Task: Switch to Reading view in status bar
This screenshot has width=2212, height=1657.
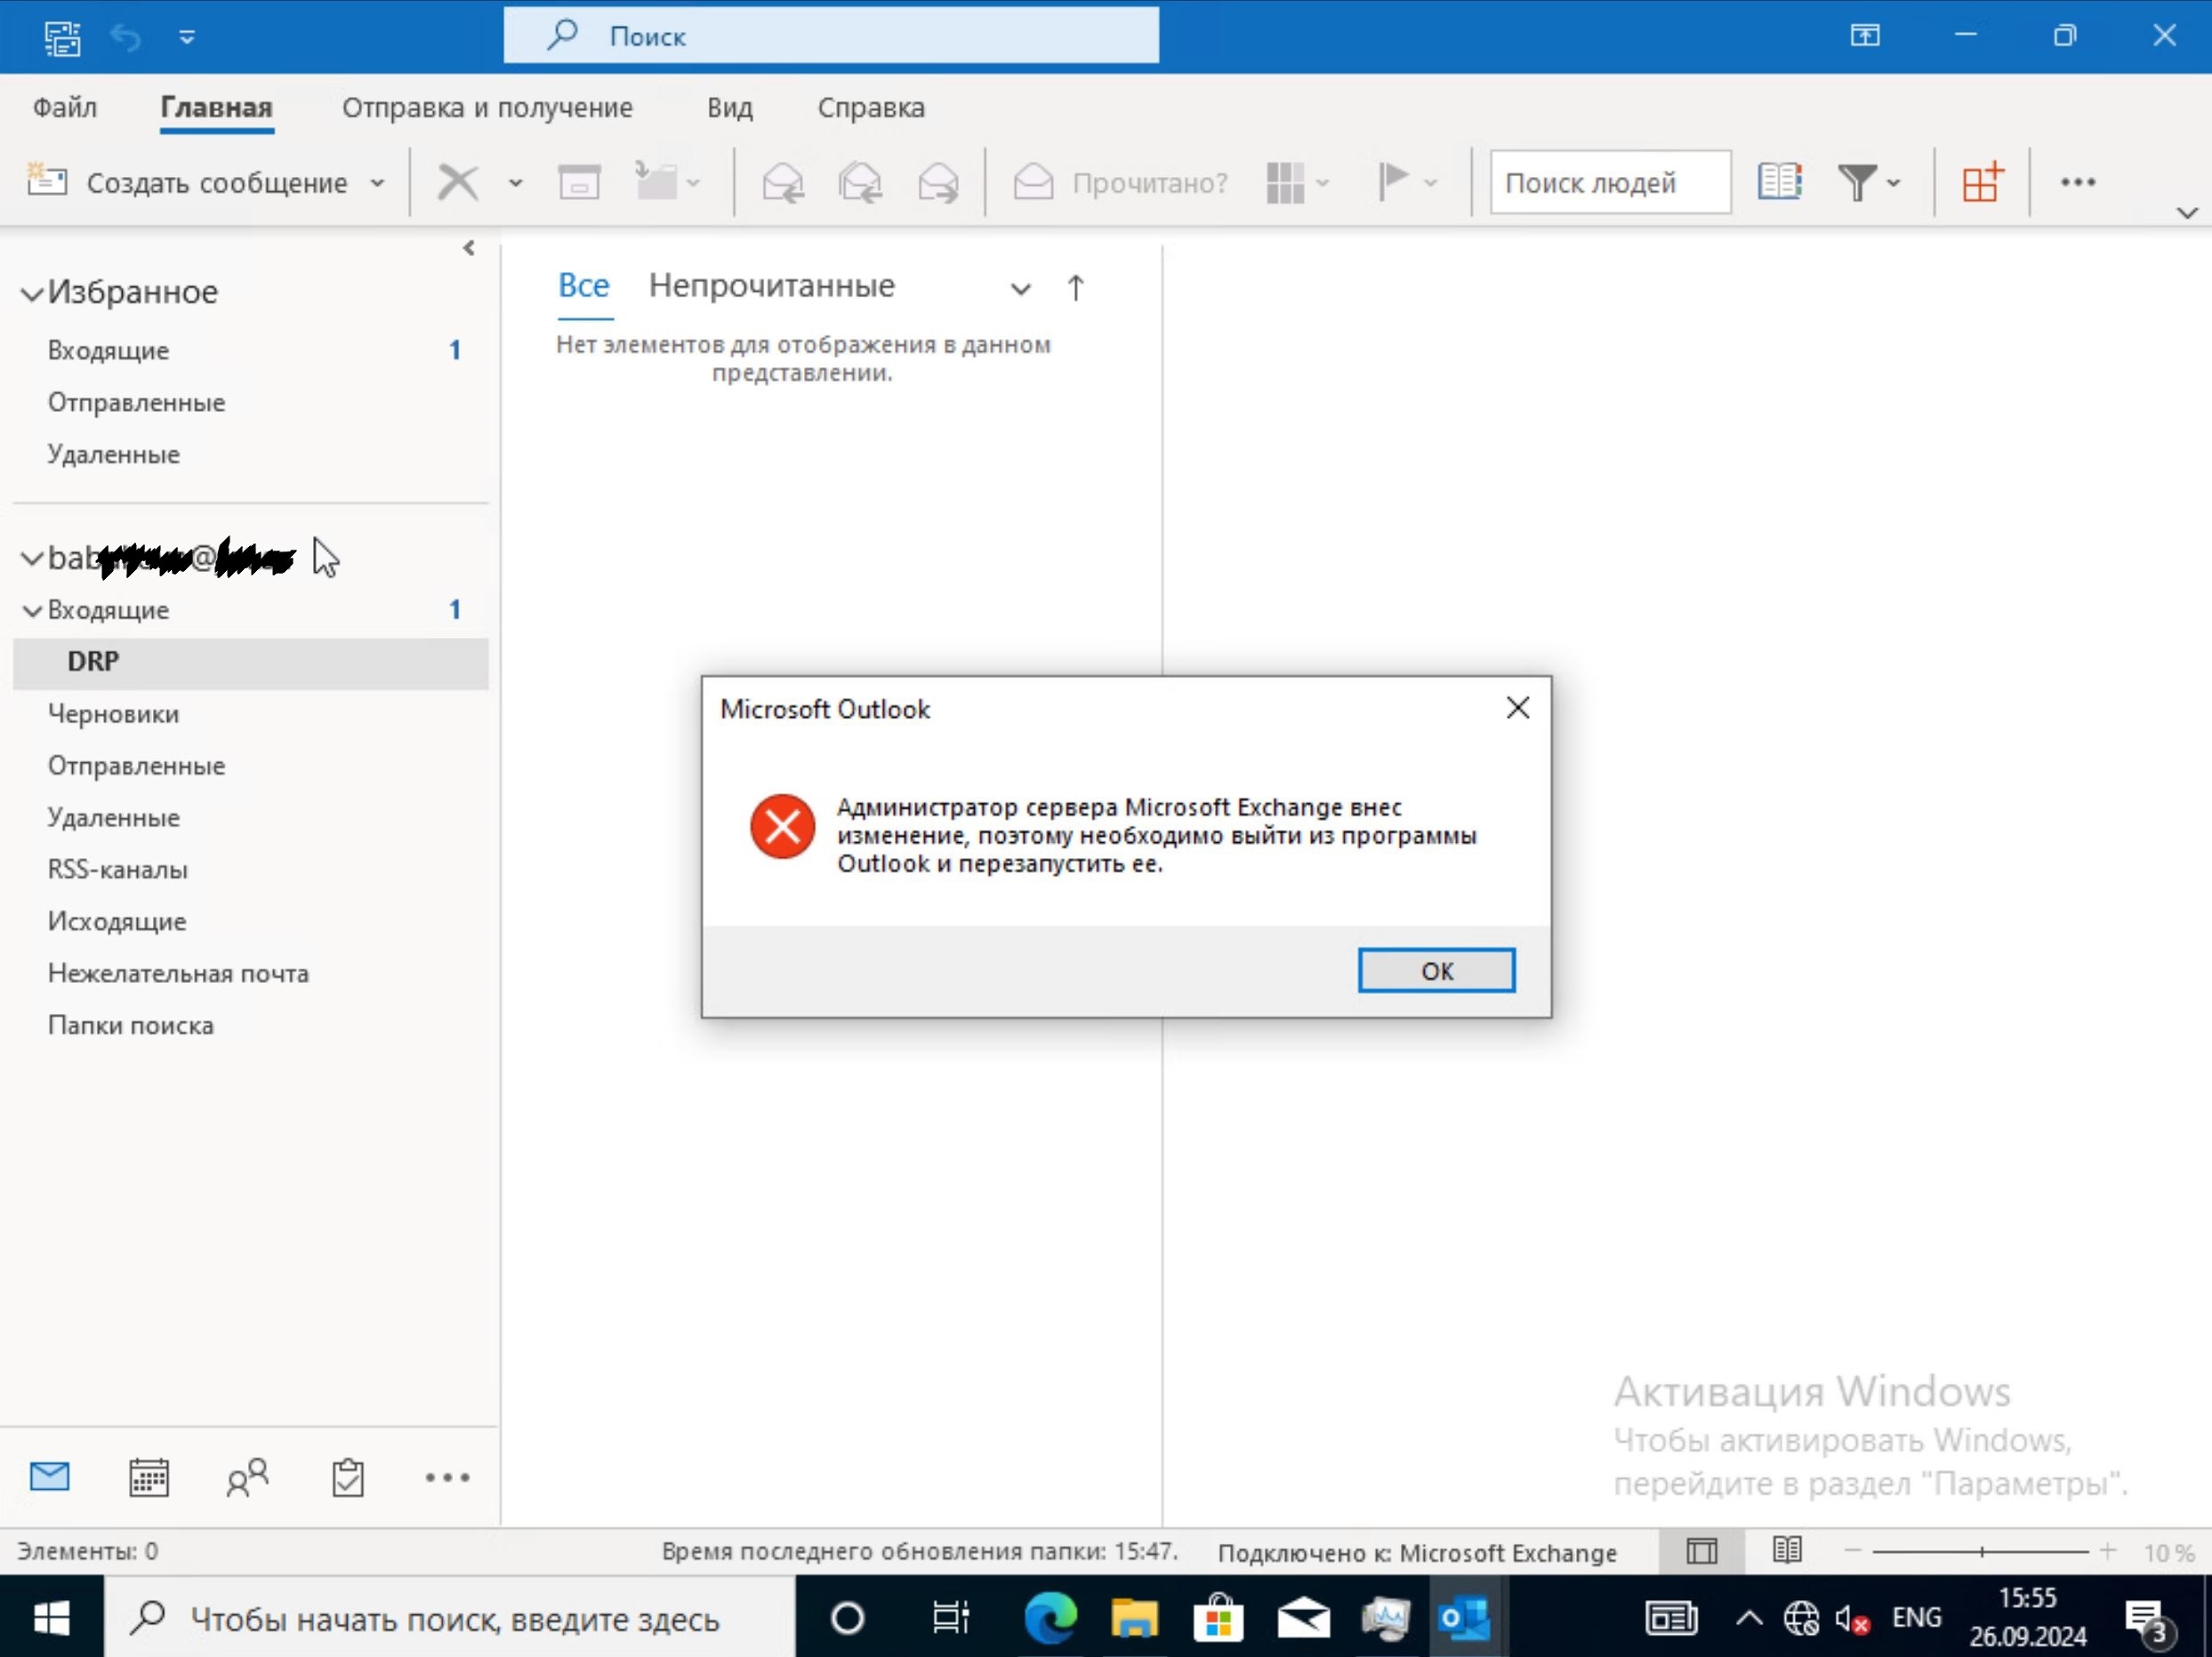Action: point(1786,1551)
